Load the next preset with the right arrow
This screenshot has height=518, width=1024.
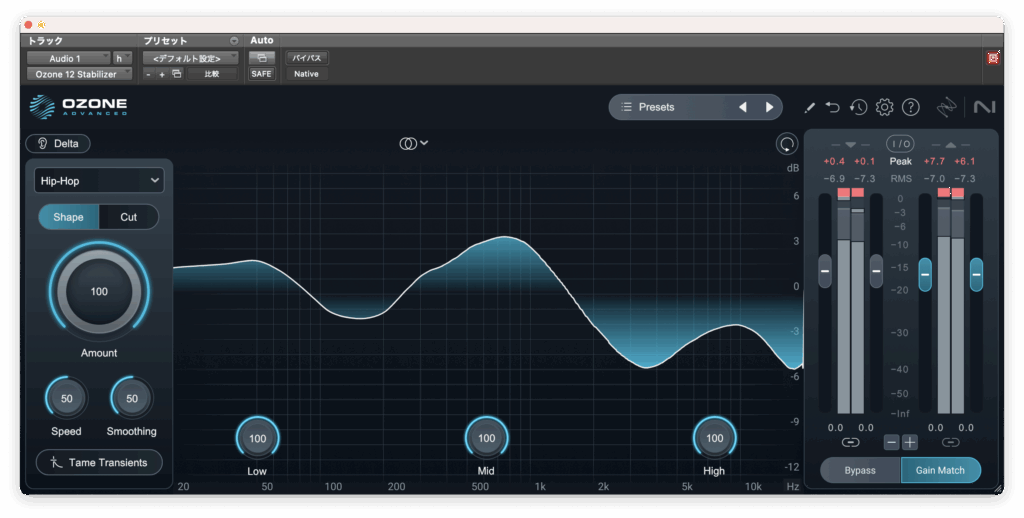coord(769,107)
